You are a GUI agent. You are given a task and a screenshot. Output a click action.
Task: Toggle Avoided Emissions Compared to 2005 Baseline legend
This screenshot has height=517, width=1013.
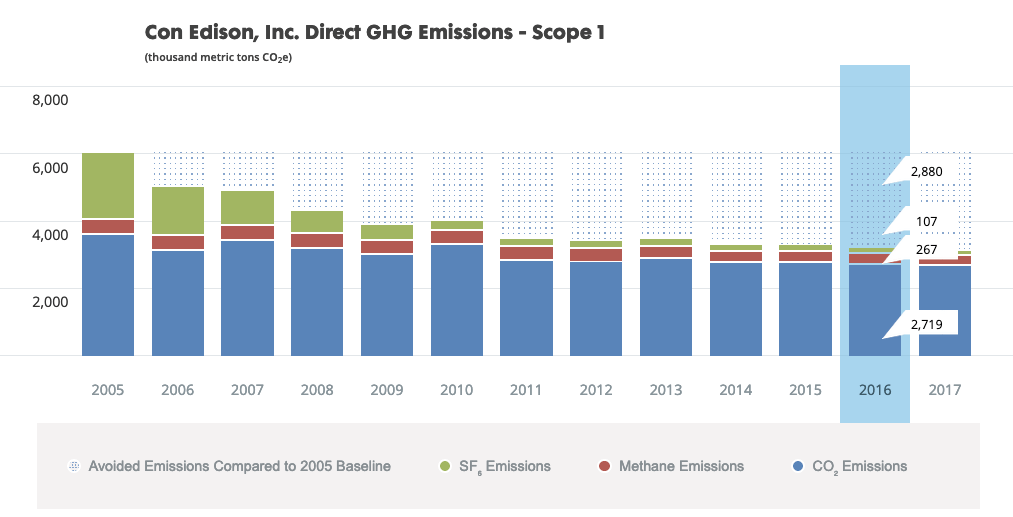[229, 466]
